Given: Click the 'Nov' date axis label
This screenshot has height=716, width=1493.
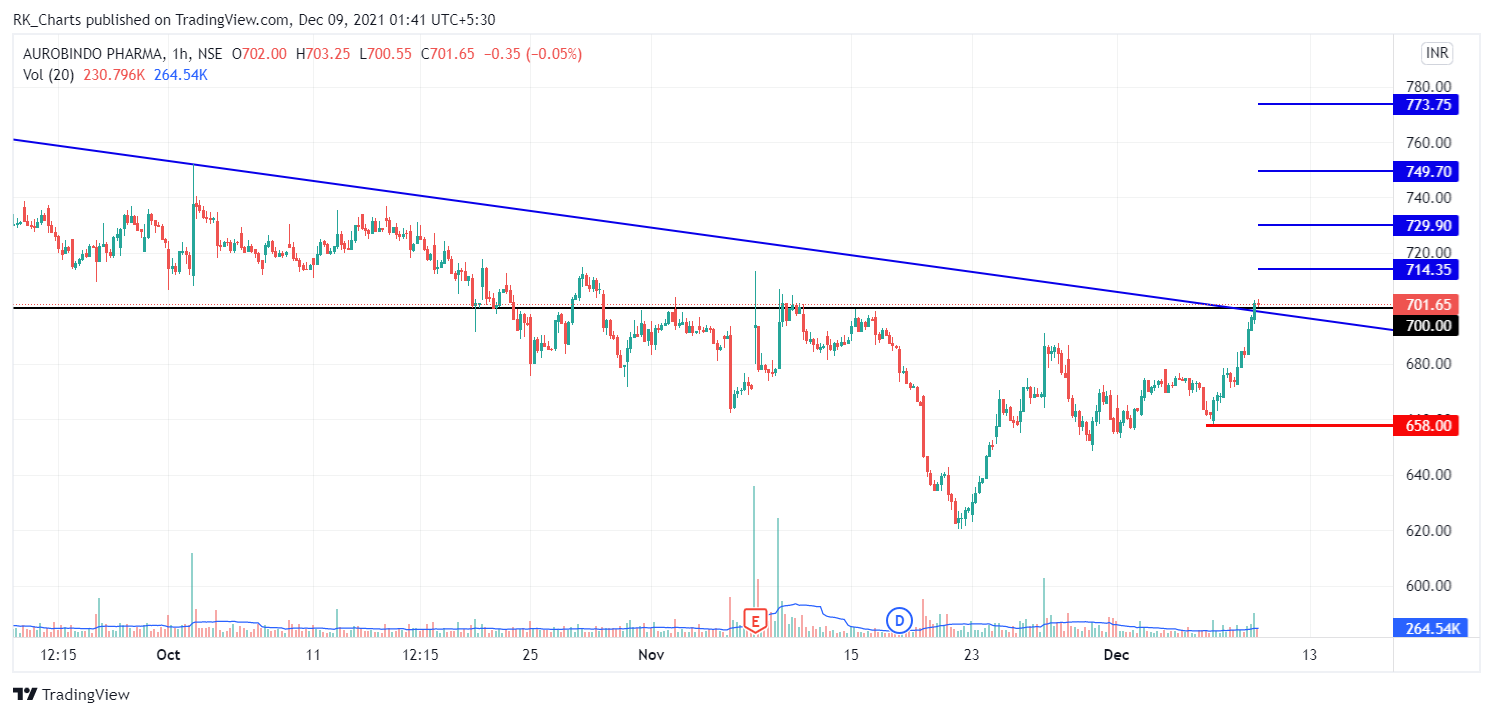Looking at the screenshot, I should (x=651, y=655).
